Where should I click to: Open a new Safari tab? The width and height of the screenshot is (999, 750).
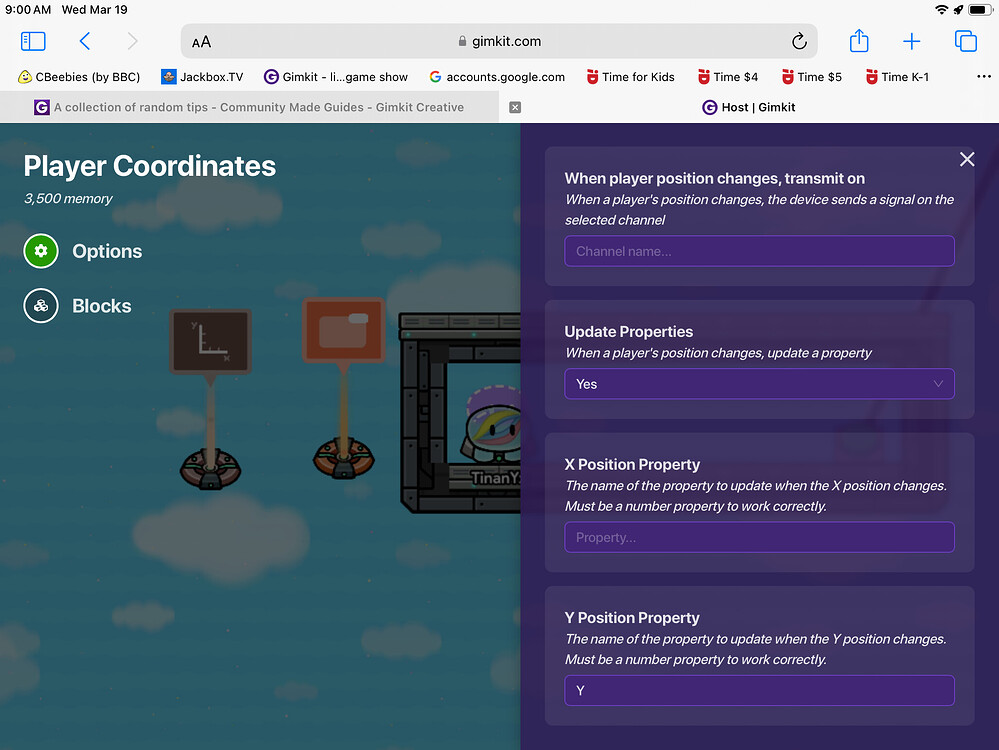(912, 41)
